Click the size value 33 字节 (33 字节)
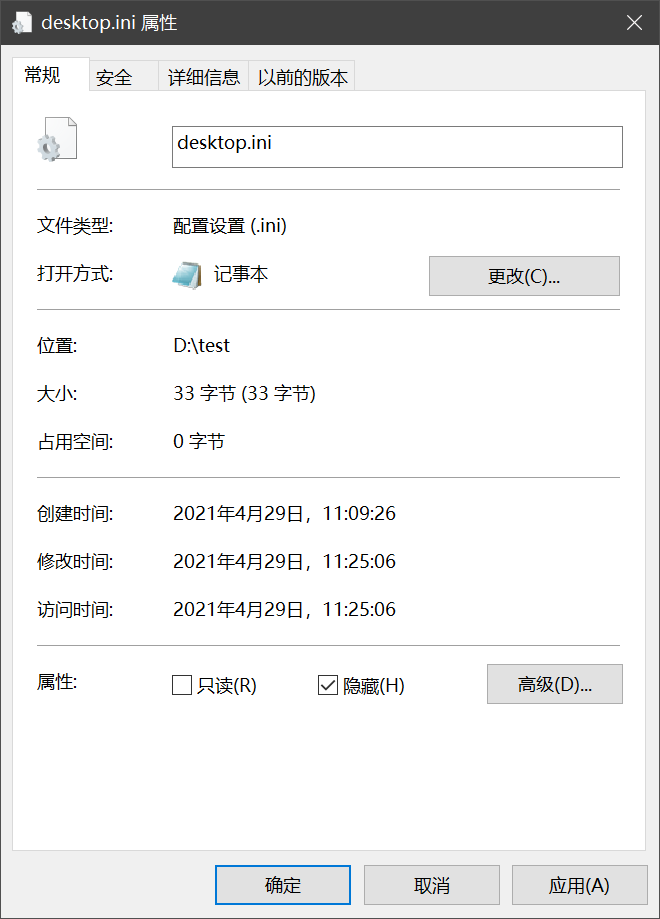The height and width of the screenshot is (919, 660). [244, 393]
